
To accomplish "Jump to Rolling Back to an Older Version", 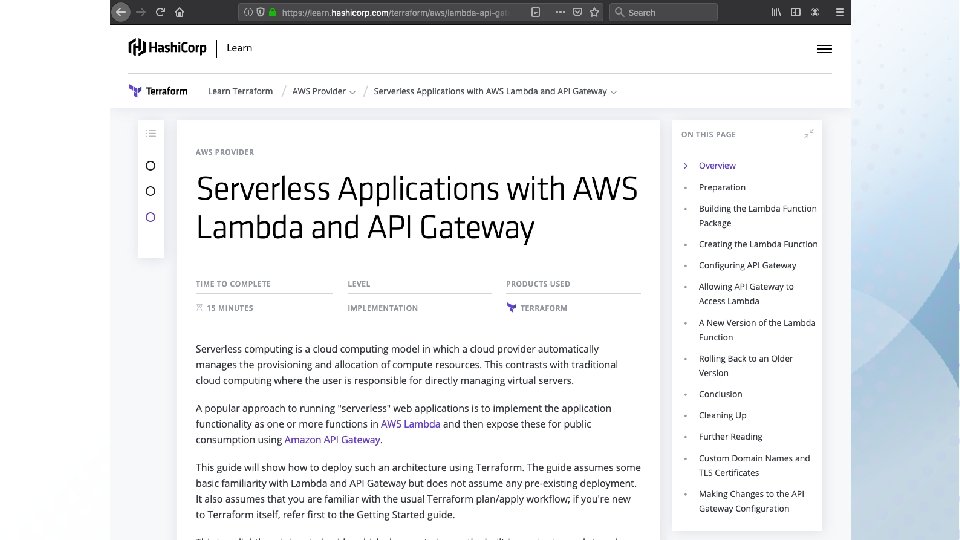I will pyautogui.click(x=746, y=366).
